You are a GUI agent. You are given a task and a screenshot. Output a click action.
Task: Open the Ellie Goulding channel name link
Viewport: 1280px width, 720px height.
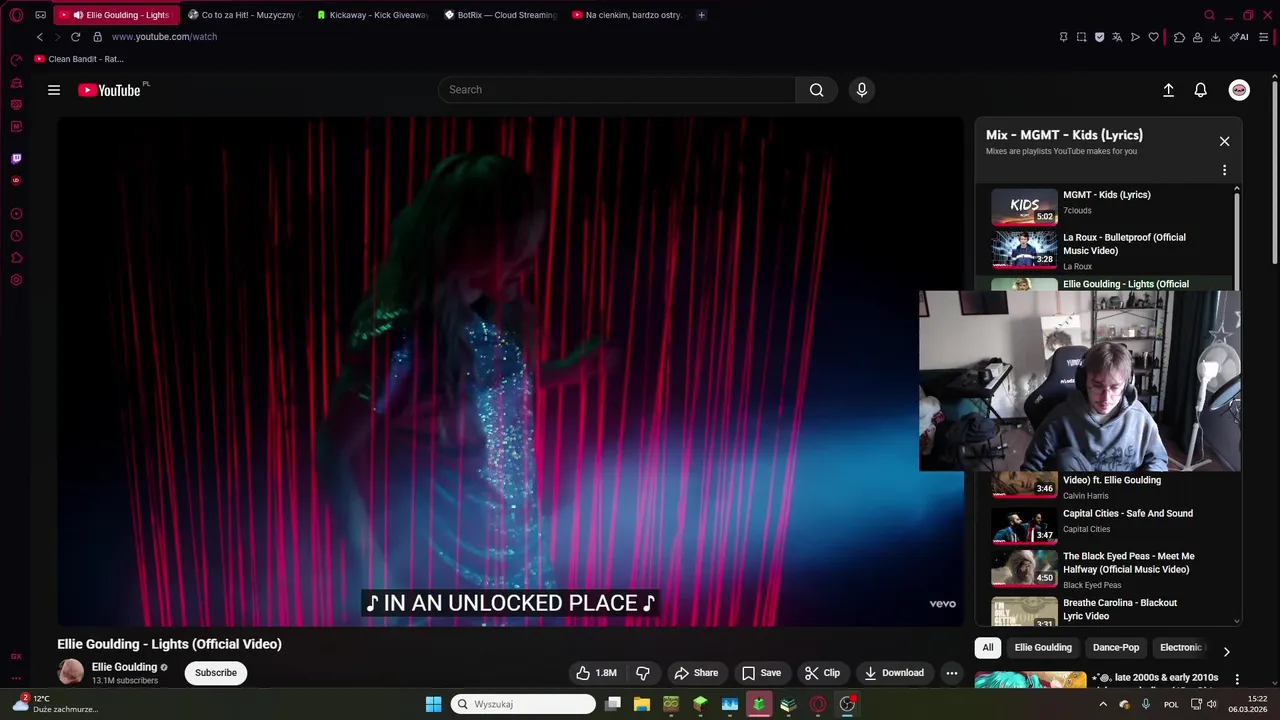click(x=124, y=667)
